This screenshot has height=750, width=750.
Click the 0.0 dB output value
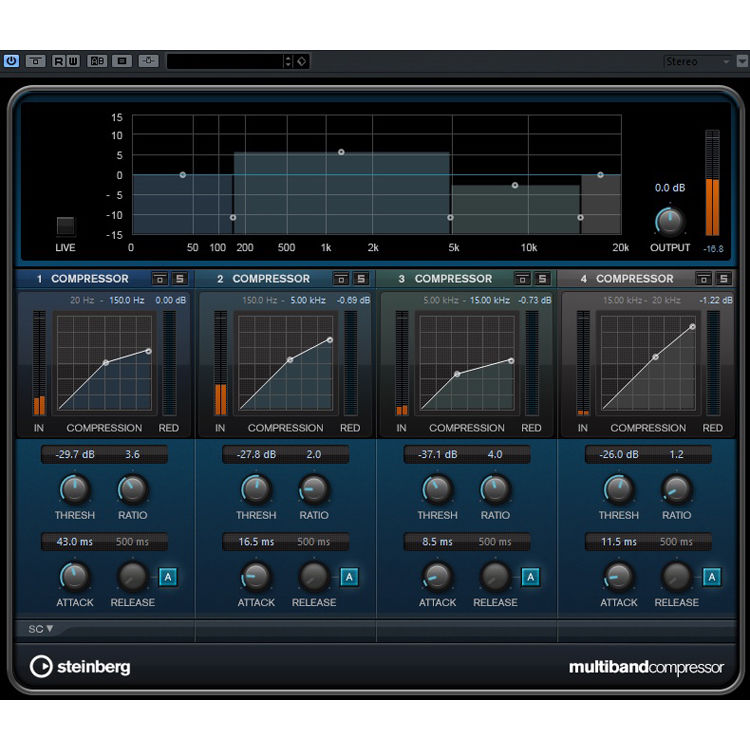(x=670, y=188)
